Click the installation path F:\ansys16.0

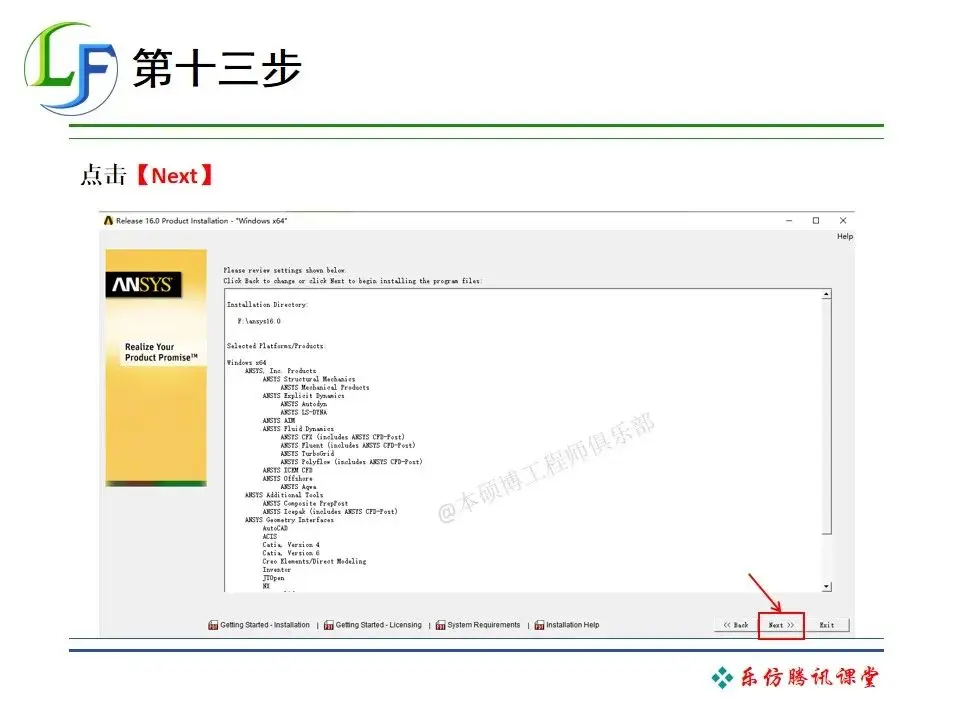point(259,321)
